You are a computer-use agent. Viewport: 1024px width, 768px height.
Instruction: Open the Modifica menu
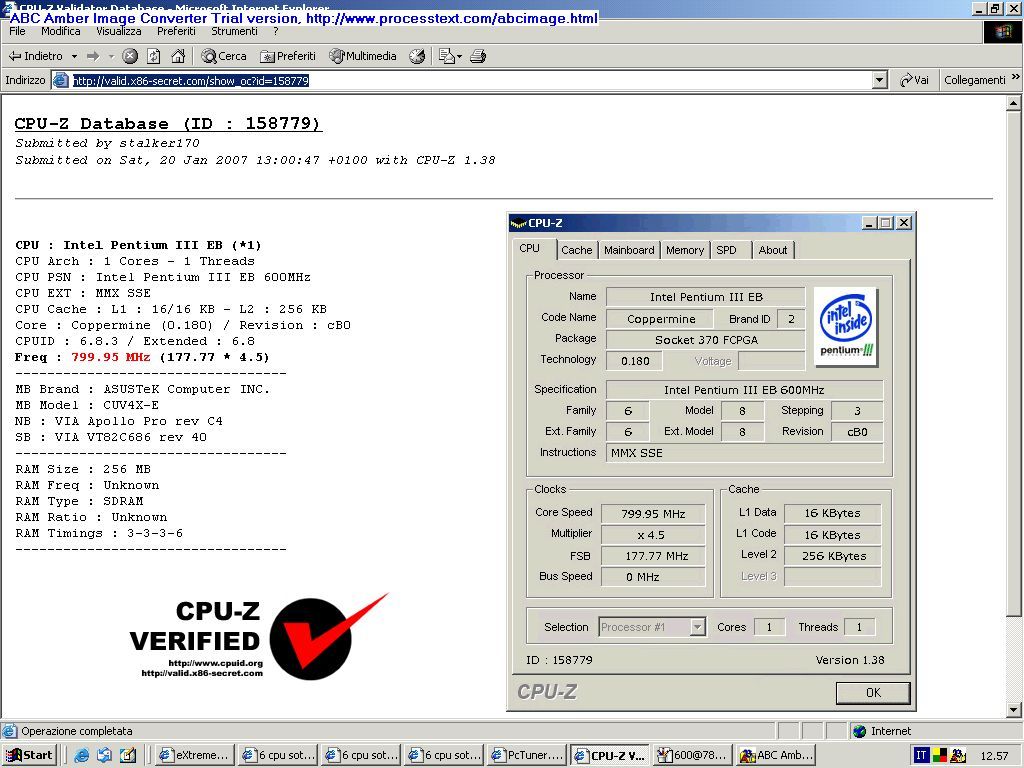[x=61, y=31]
